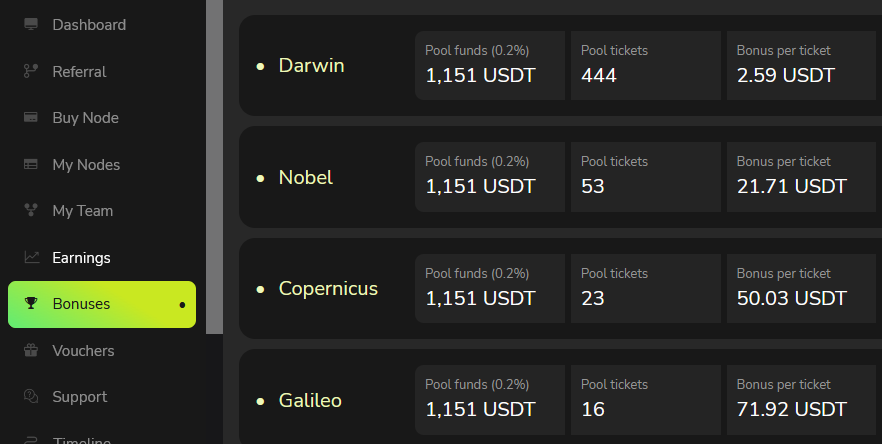Go to My Nodes page
882x444 pixels.
point(85,164)
